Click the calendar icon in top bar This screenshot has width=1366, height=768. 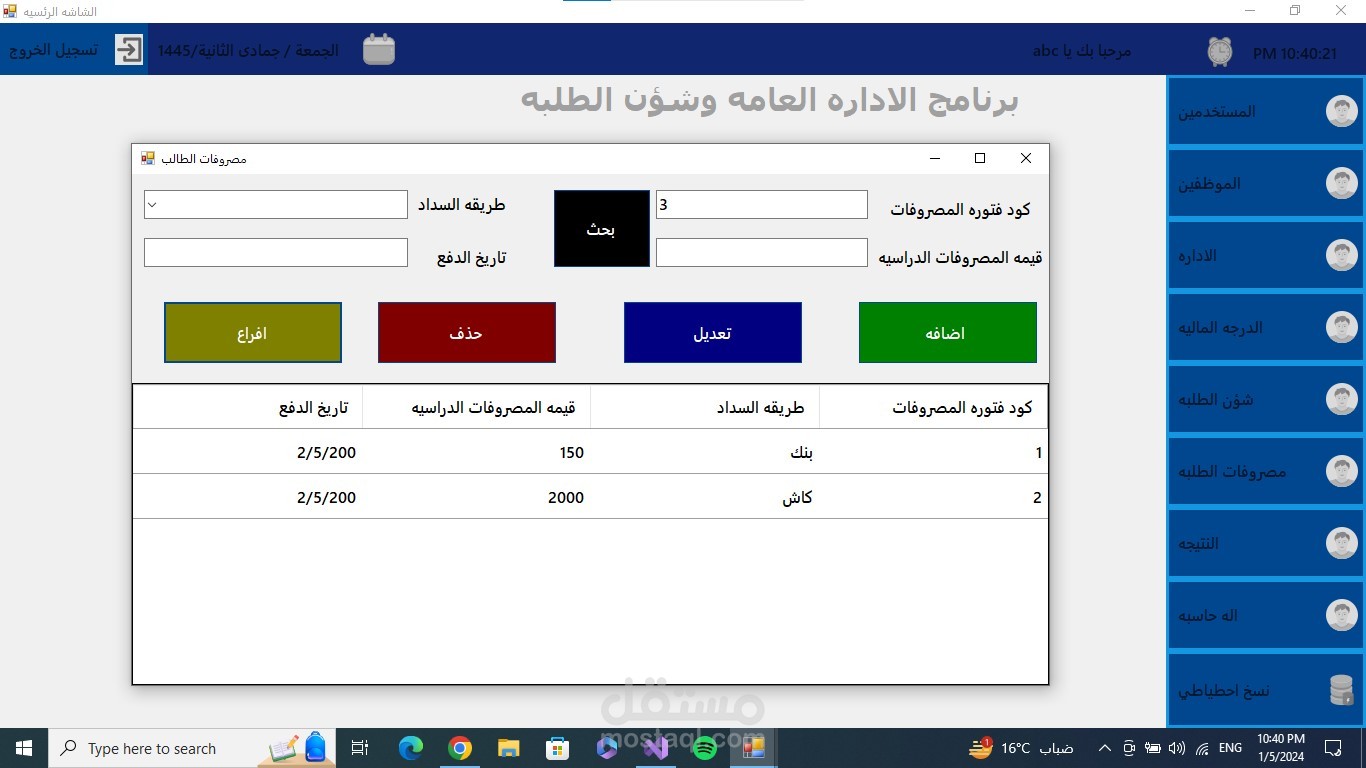379,50
